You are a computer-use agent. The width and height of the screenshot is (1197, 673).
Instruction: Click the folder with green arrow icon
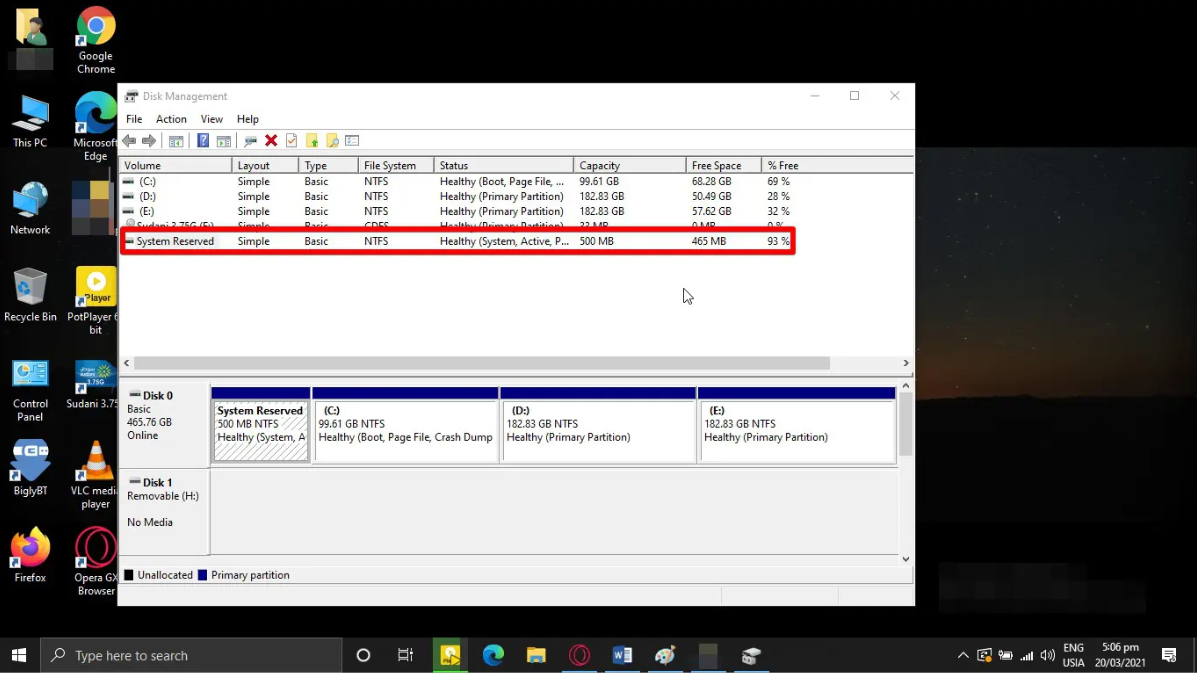(x=312, y=141)
